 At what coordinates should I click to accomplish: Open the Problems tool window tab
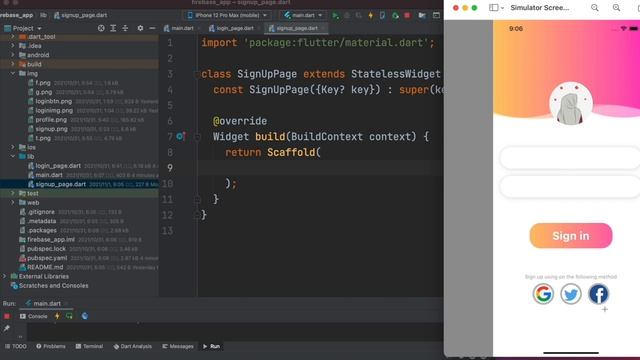[51, 346]
